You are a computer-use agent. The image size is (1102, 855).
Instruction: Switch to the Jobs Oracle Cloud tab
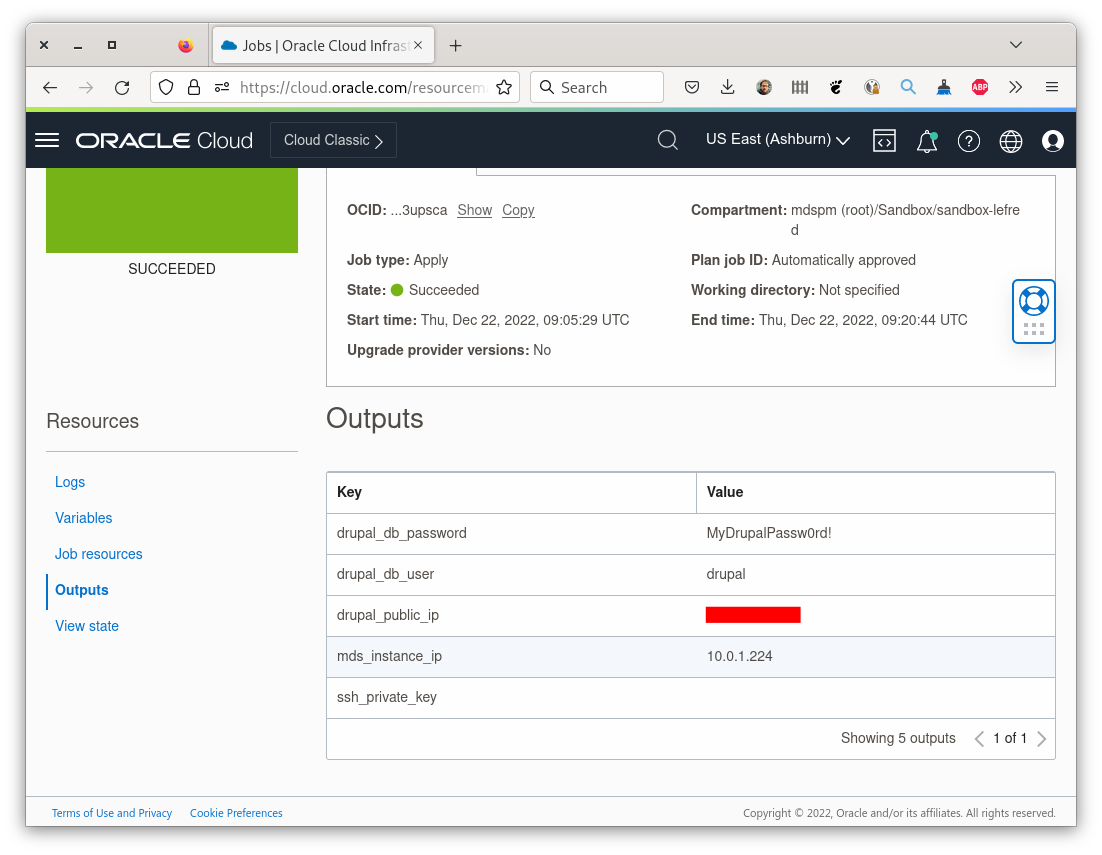(x=310, y=44)
